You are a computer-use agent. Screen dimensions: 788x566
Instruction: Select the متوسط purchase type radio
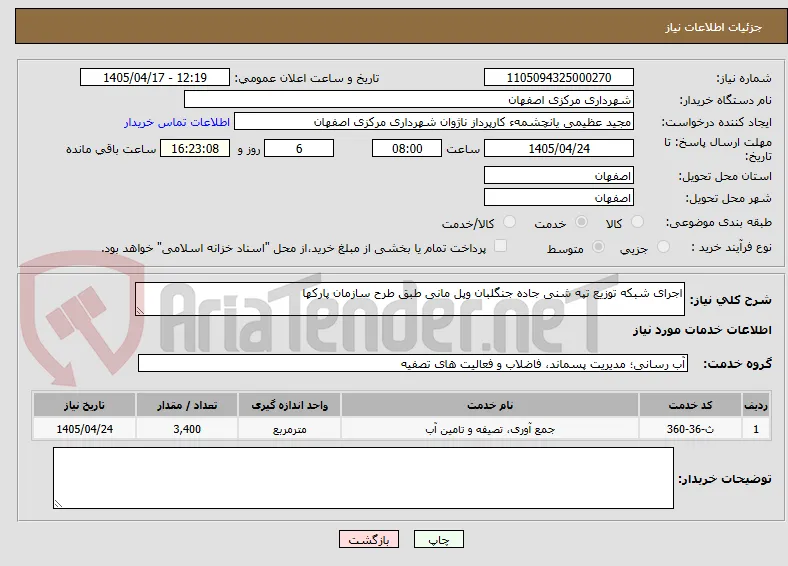598,247
